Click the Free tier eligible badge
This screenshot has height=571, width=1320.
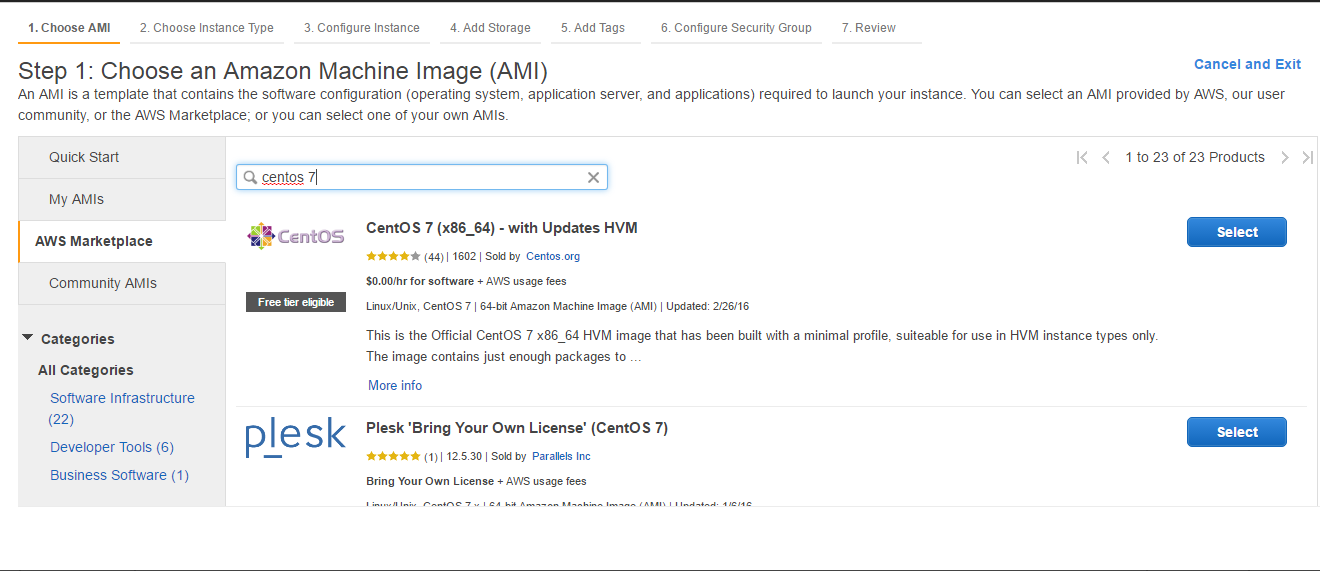coord(296,302)
